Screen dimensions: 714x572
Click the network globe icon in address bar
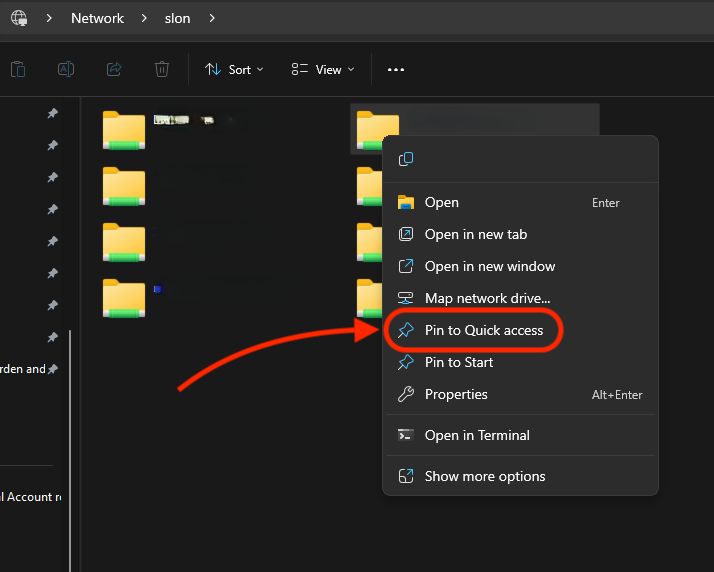19,18
